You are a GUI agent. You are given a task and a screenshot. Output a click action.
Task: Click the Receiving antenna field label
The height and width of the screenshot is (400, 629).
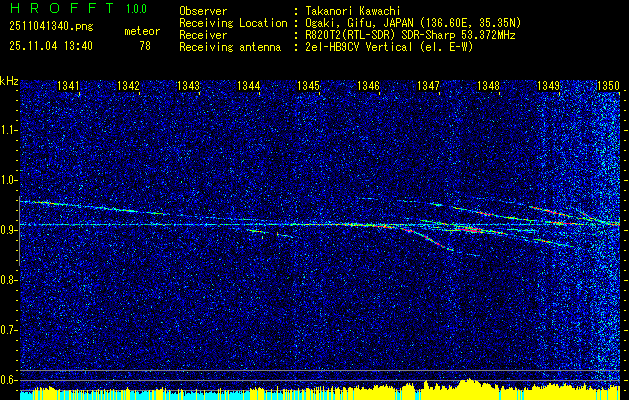[x=230, y=47]
